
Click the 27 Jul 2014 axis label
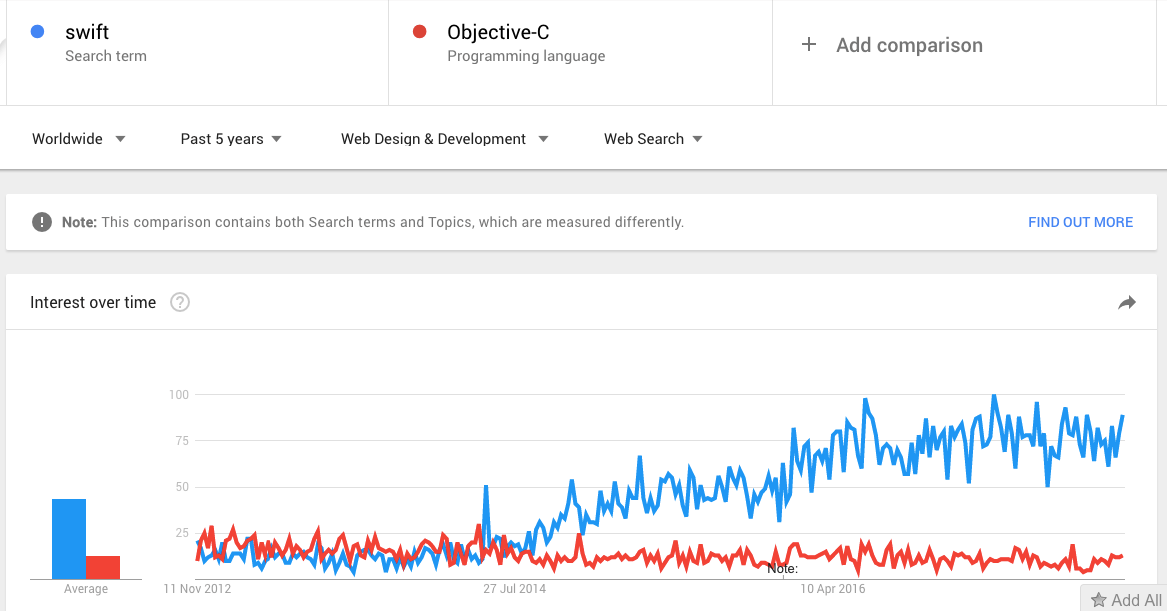(514, 589)
